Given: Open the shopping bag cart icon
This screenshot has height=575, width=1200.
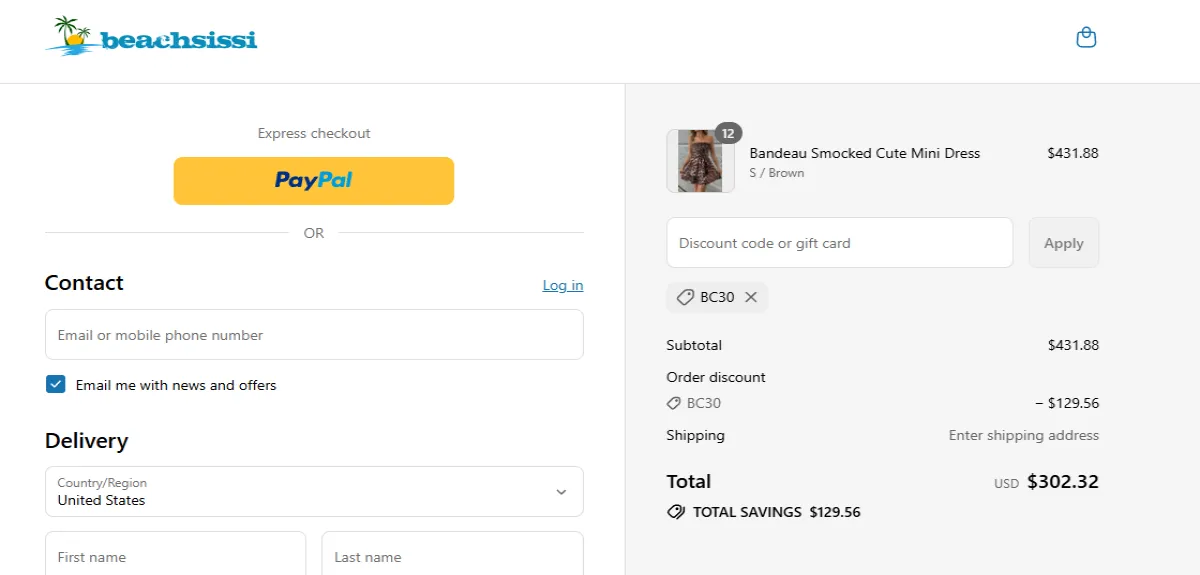Looking at the screenshot, I should (x=1086, y=38).
